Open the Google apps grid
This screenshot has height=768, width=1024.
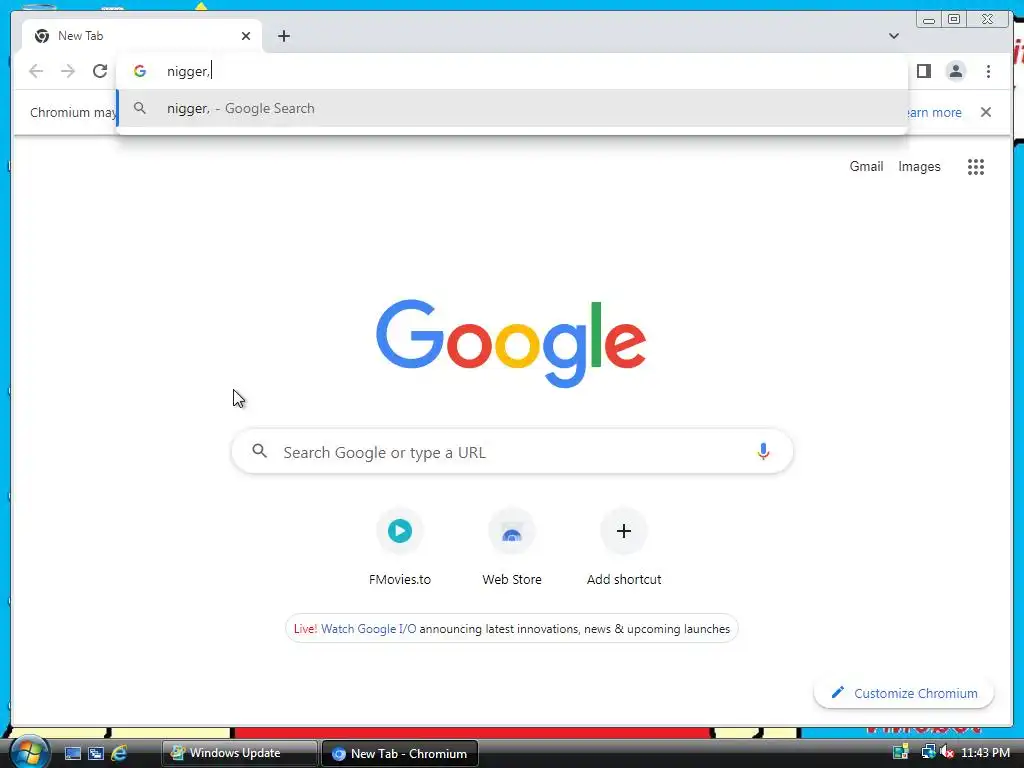click(x=975, y=167)
